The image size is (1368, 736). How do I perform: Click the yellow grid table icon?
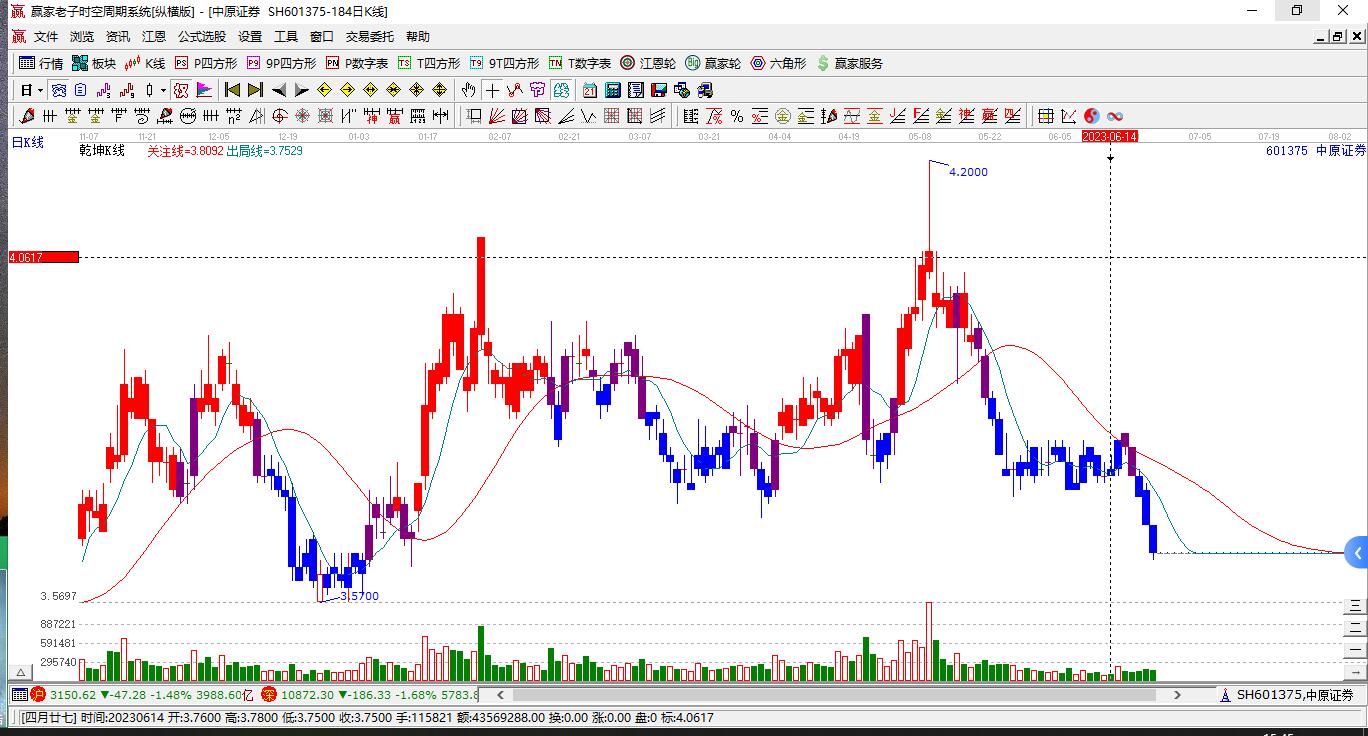1046,116
